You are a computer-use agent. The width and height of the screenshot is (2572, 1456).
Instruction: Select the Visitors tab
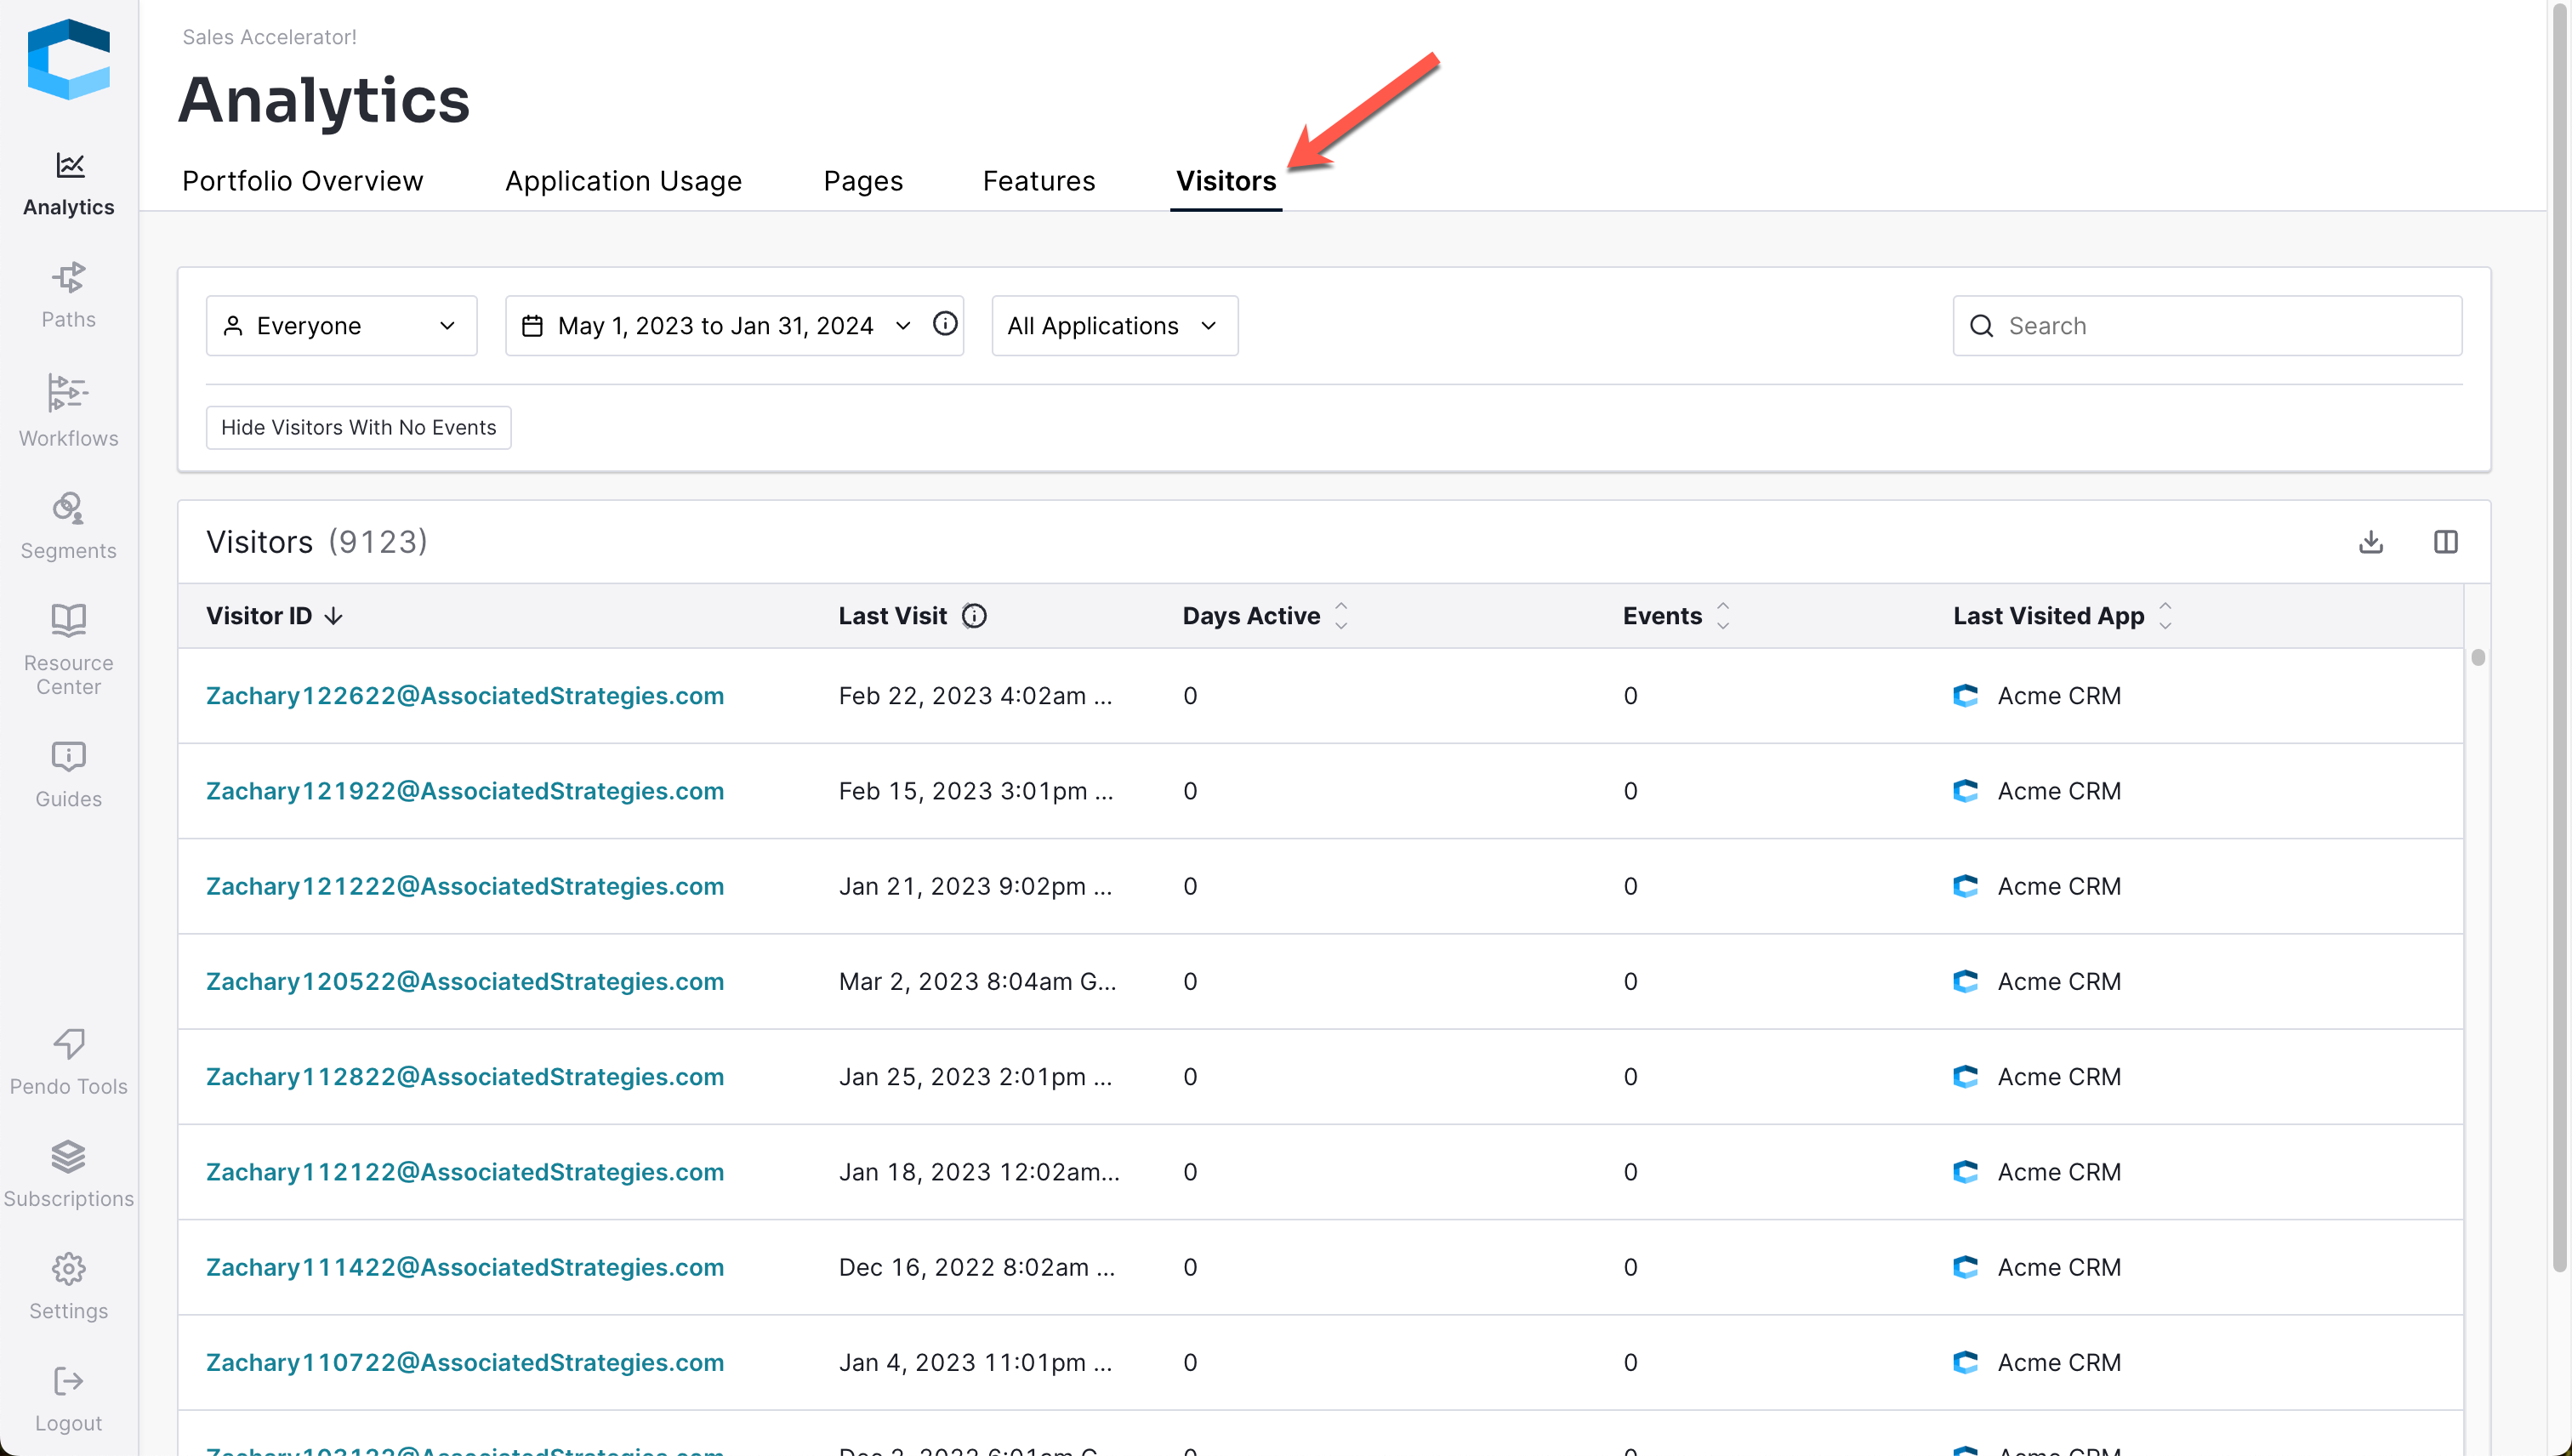pos(1226,181)
